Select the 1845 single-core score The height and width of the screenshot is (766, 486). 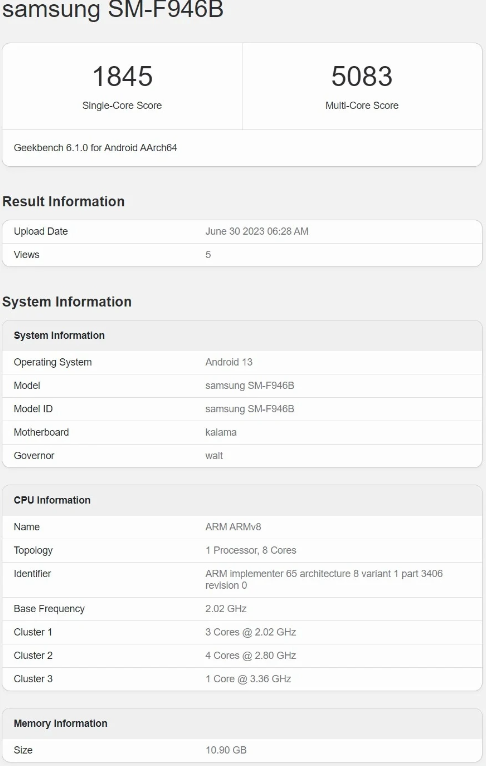point(123,76)
